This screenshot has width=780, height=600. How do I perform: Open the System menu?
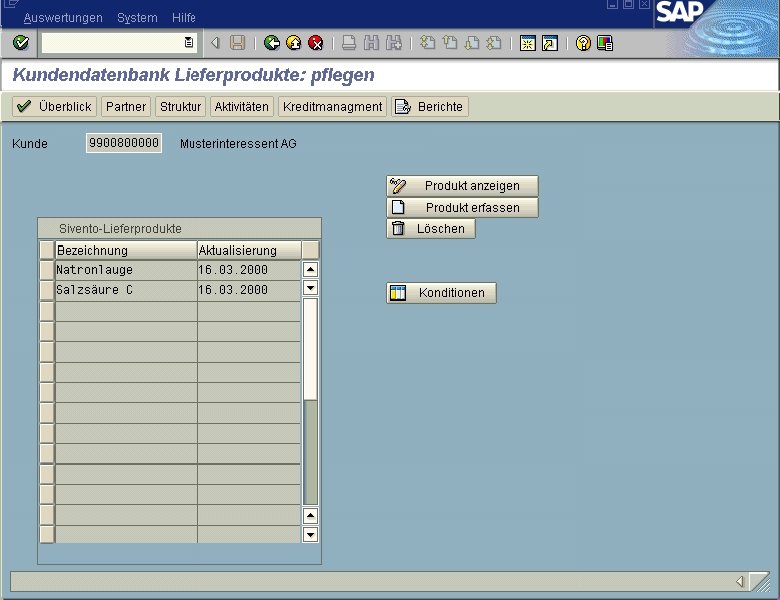pos(137,18)
